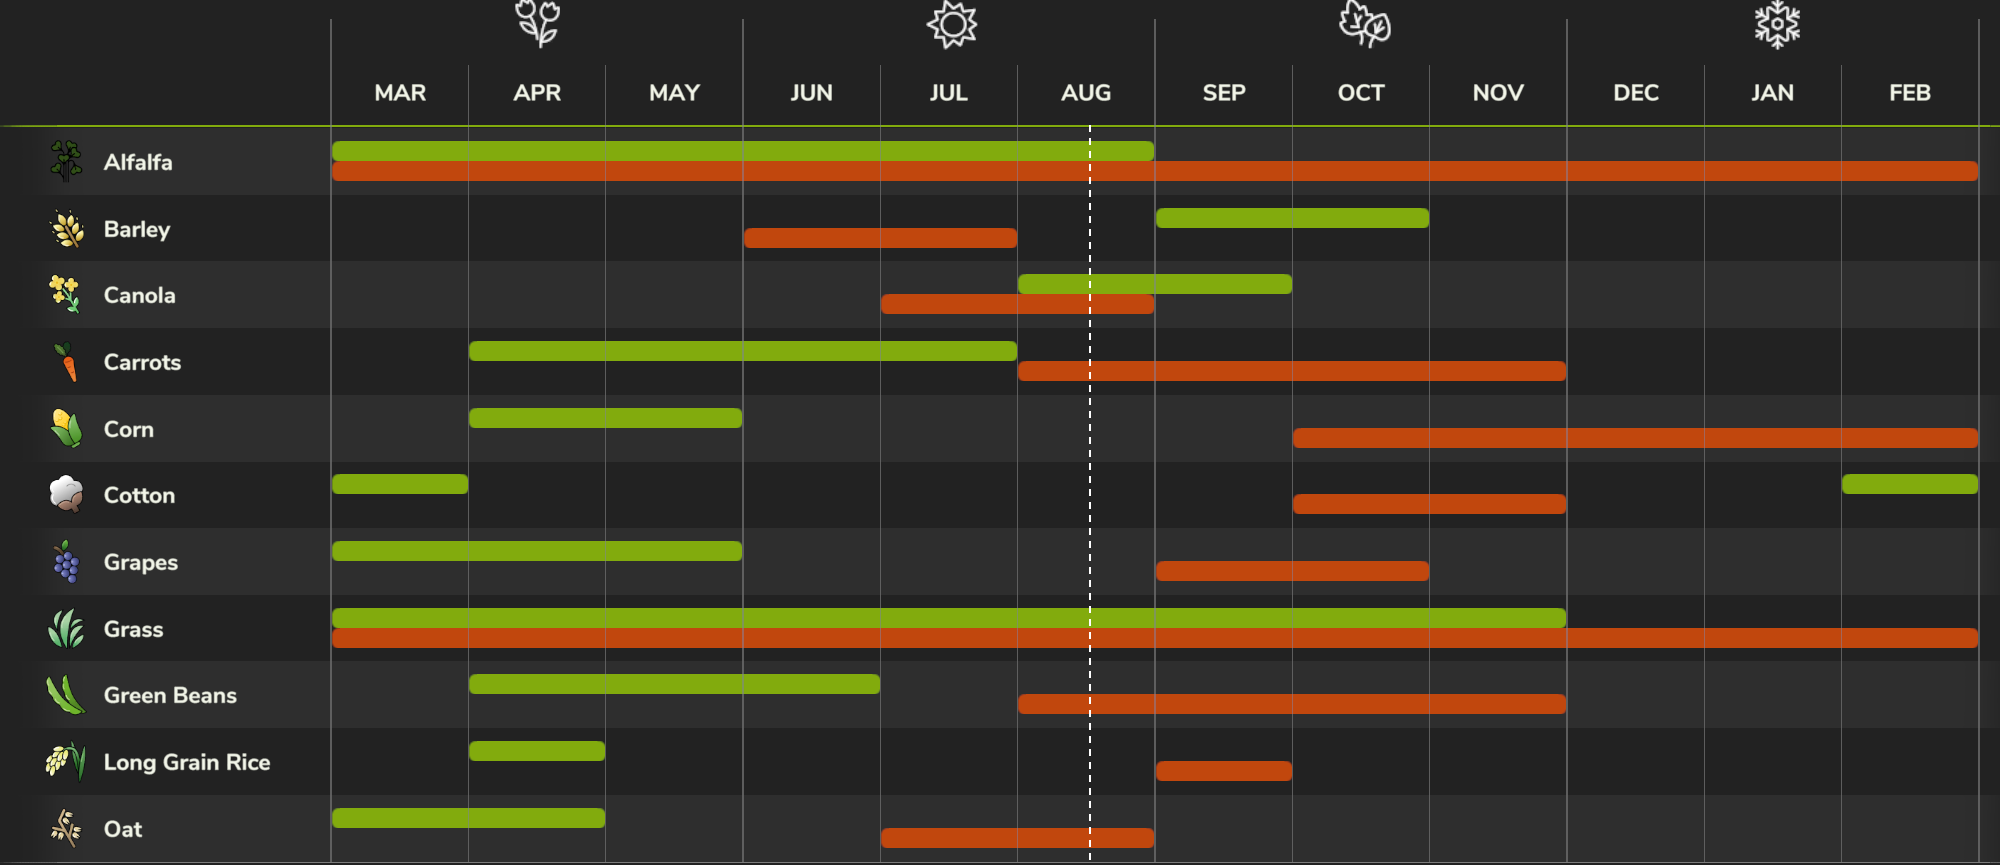Click the Canola flower icon
Image resolution: width=2000 pixels, height=865 pixels.
coord(65,294)
